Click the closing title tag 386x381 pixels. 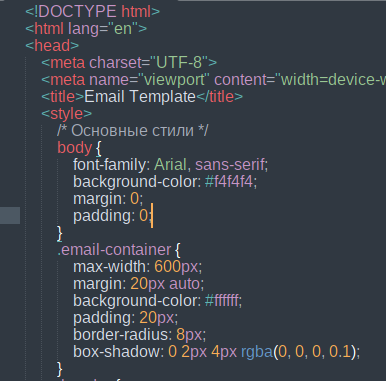click(219, 97)
